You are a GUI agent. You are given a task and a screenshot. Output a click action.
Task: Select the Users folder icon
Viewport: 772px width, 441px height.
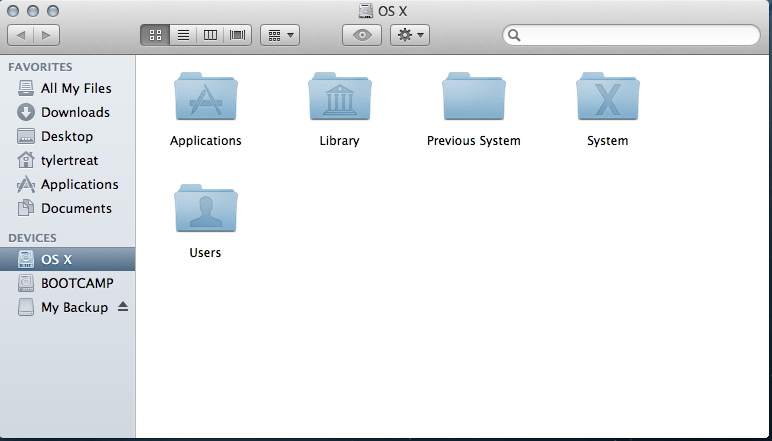[x=206, y=208]
